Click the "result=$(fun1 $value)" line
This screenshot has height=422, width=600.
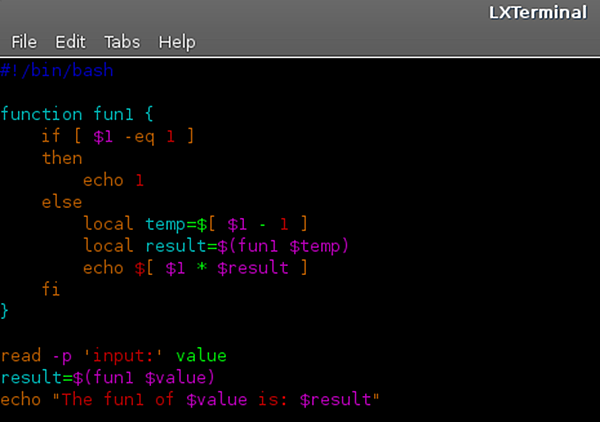(108, 378)
